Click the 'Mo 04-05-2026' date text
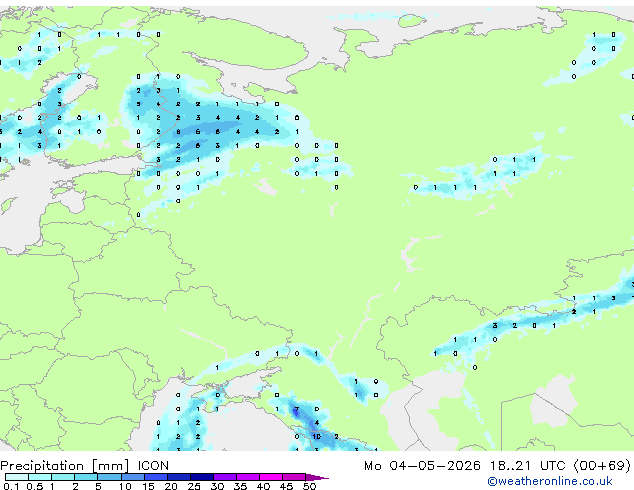The width and height of the screenshot is (634, 490). [422, 466]
